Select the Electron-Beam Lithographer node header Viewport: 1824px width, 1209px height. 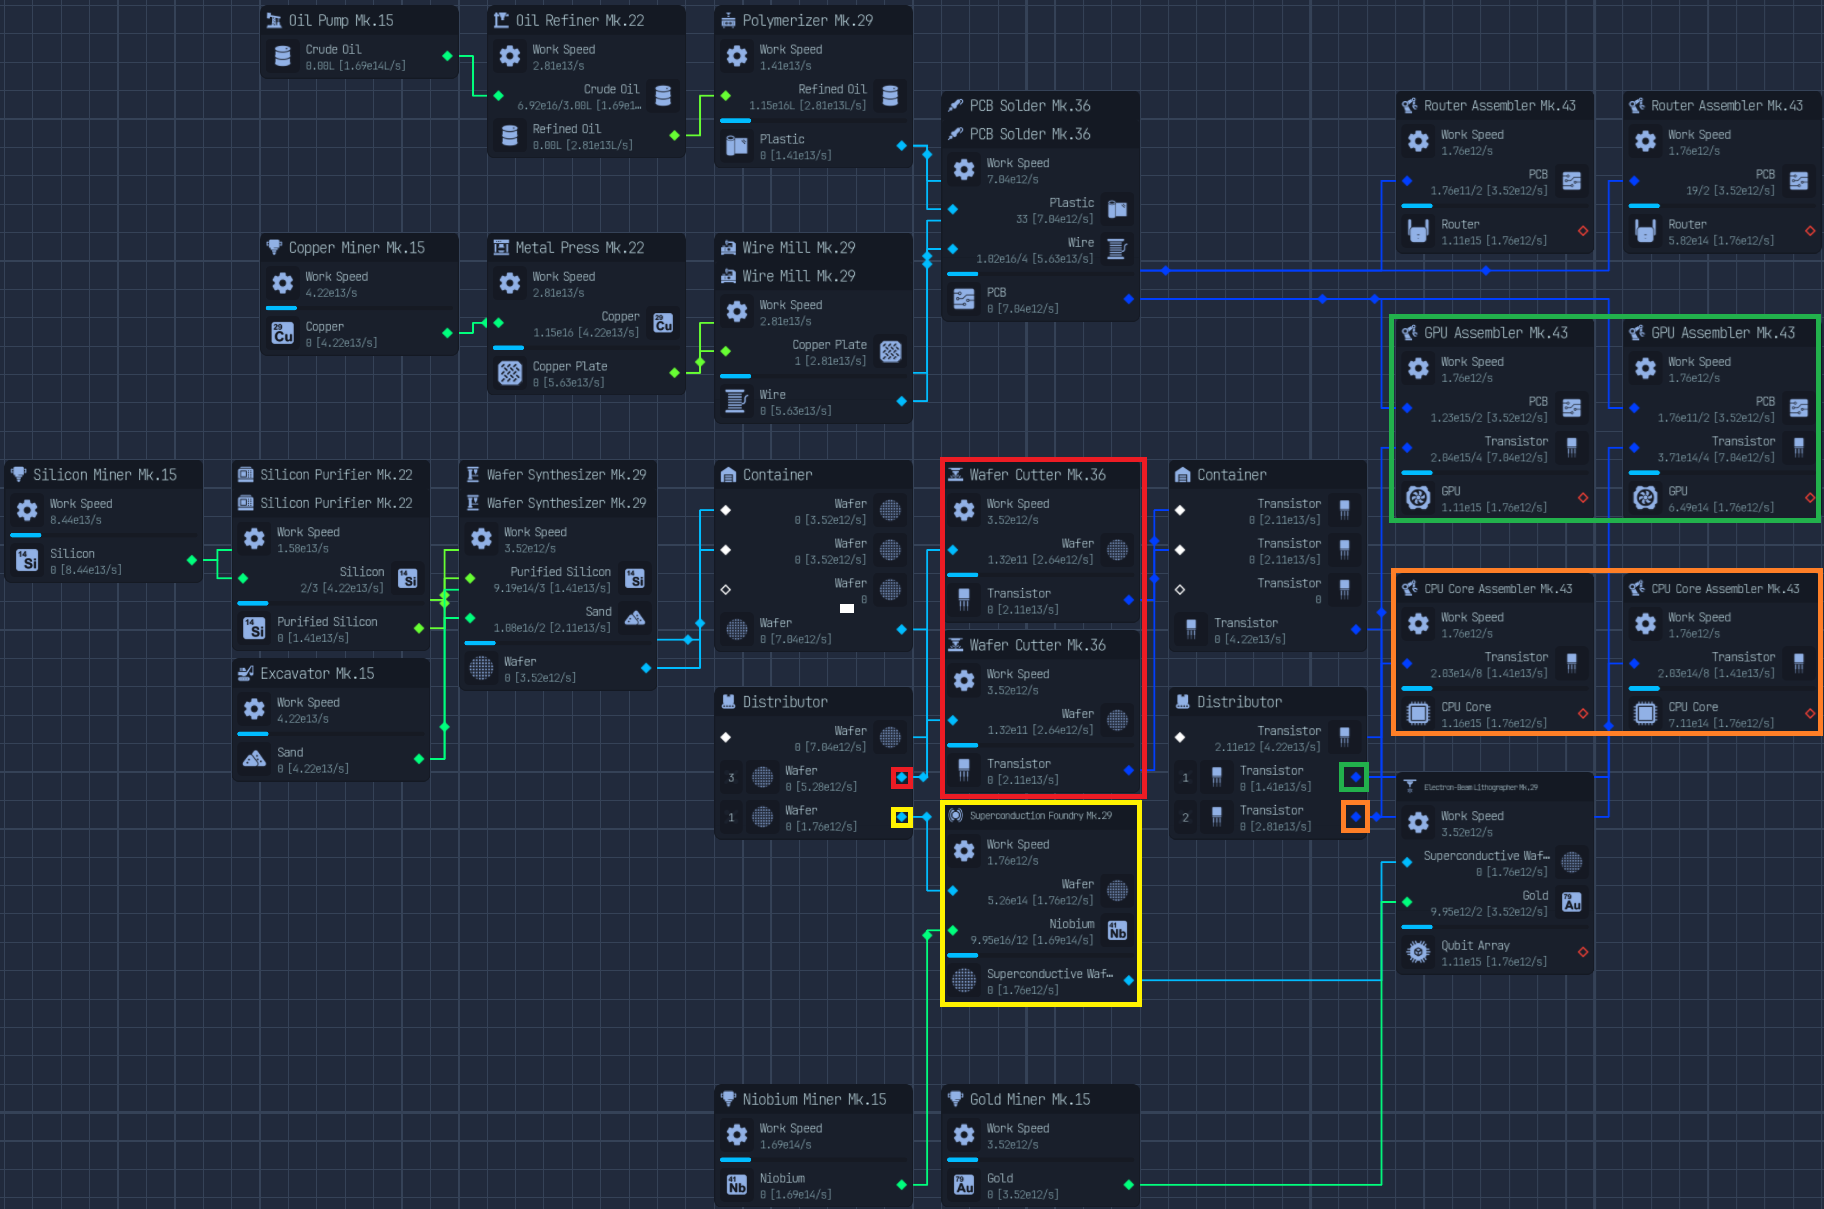pyautogui.click(x=1495, y=787)
